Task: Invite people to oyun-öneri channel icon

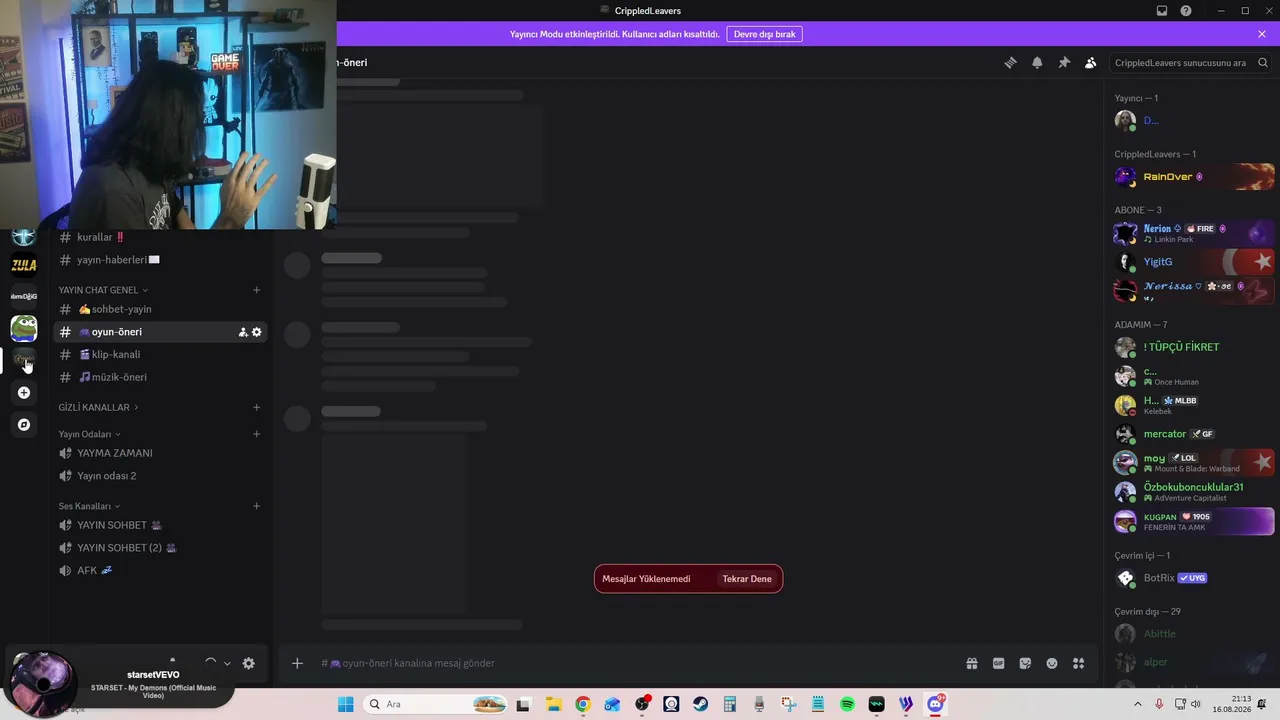Action: 242,332
